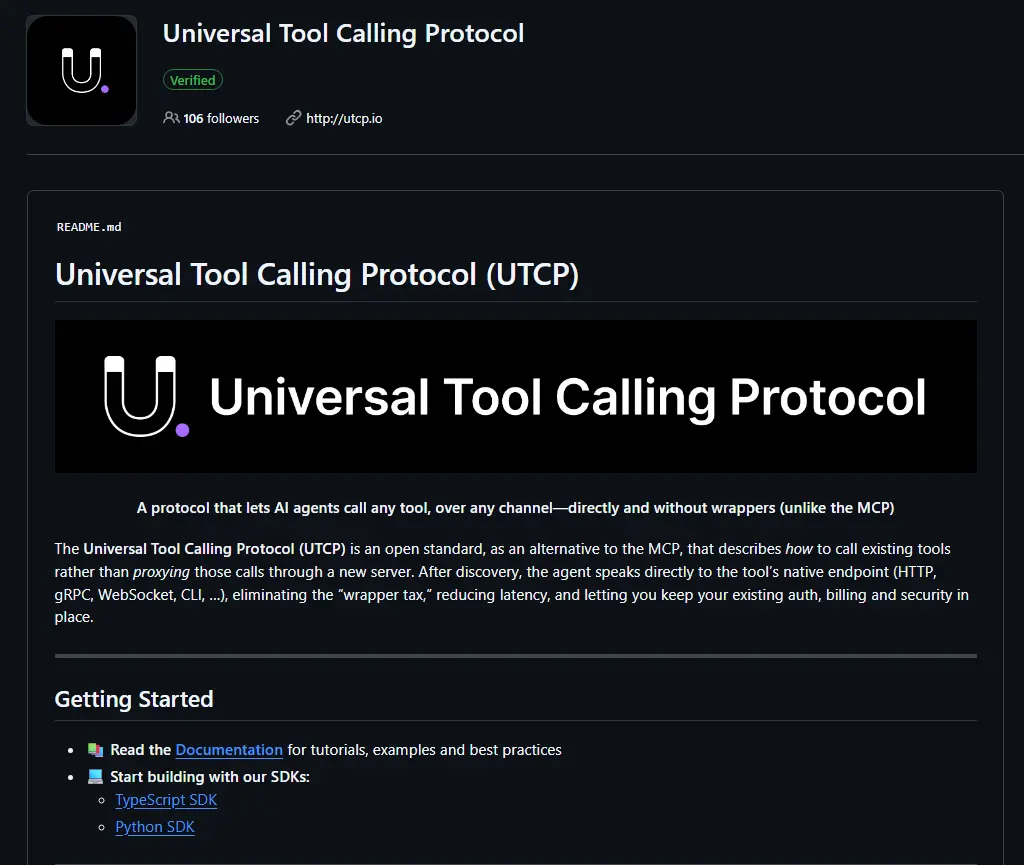Image resolution: width=1024 pixels, height=865 pixels.
Task: Click the Verified badge
Action: click(192, 80)
